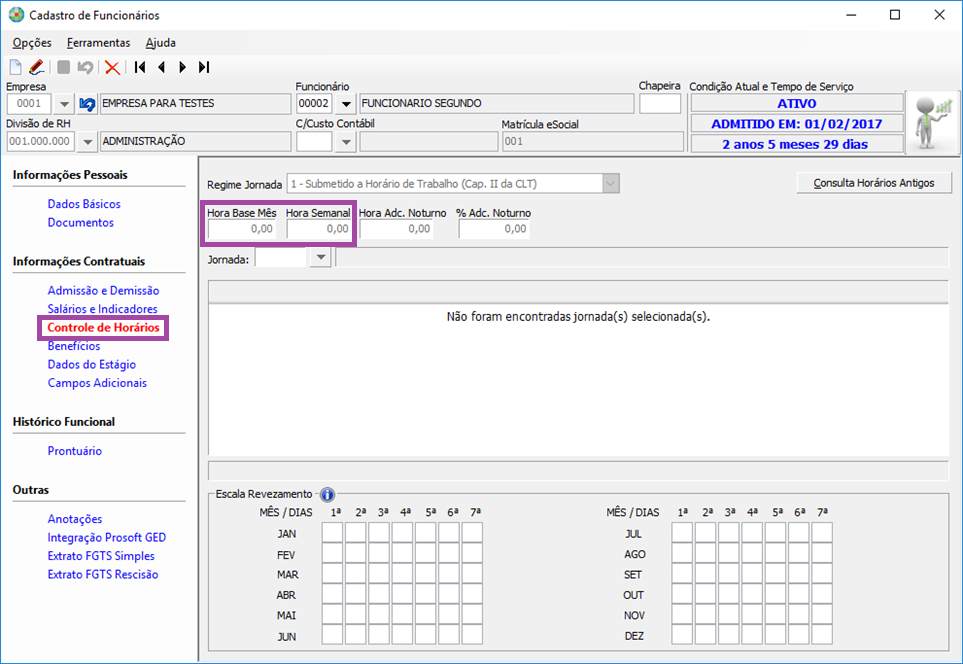This screenshot has height=664, width=963.
Task: Click the Chapeira input field
Action: click(660, 104)
